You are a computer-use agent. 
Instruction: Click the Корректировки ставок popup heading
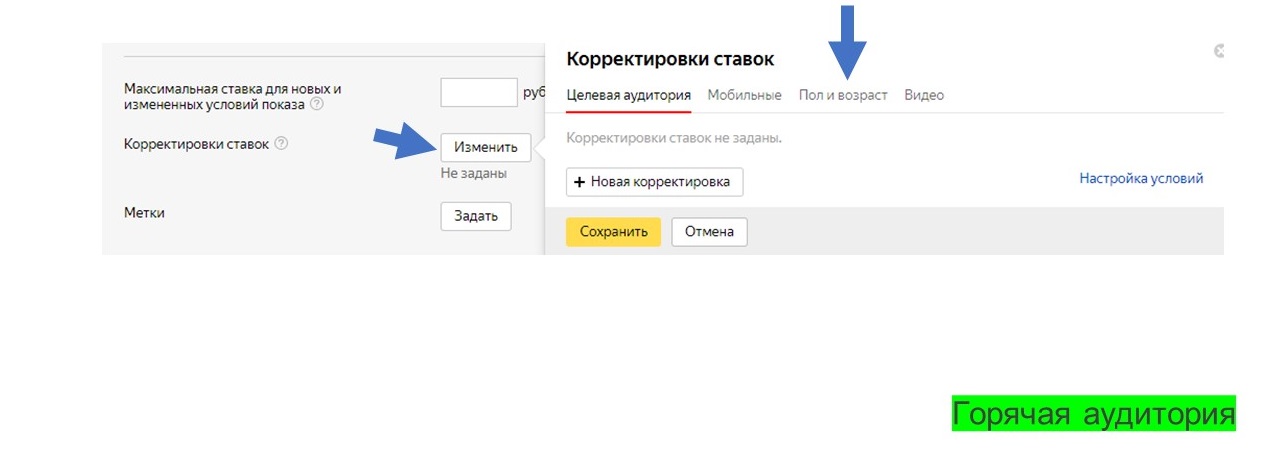click(x=669, y=59)
